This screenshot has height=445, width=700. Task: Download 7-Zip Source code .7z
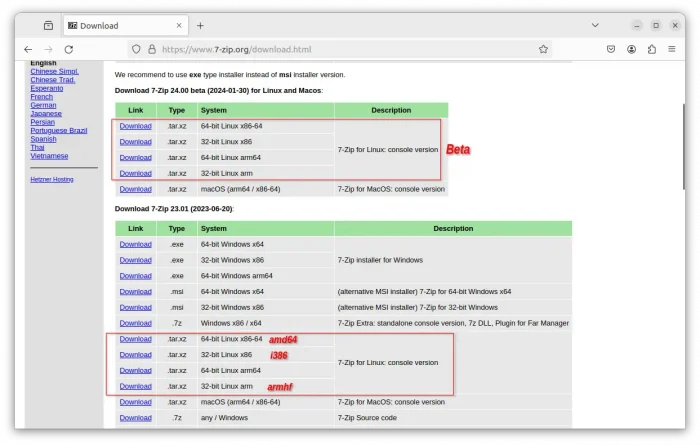(x=135, y=418)
